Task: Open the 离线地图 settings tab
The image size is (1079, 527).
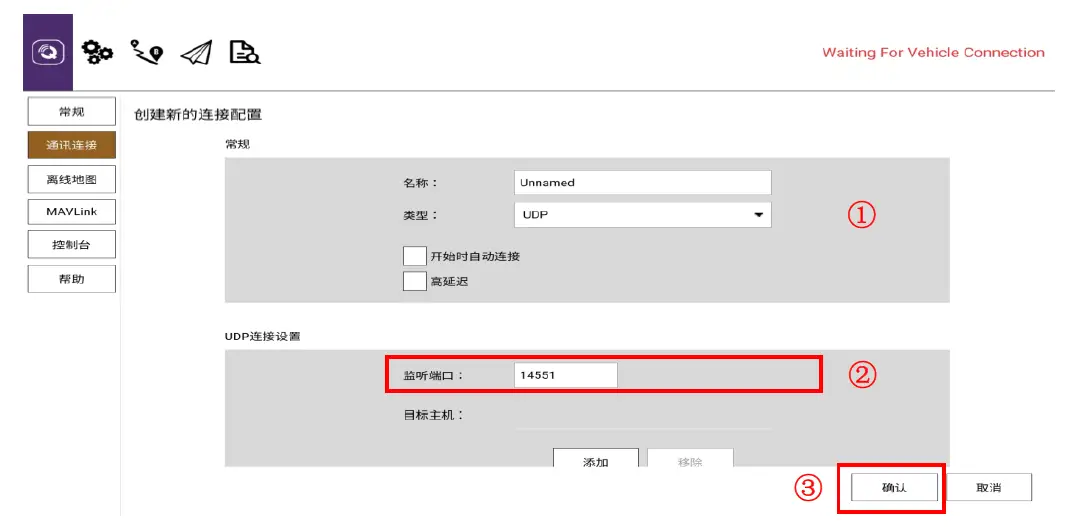Action: tap(71, 179)
